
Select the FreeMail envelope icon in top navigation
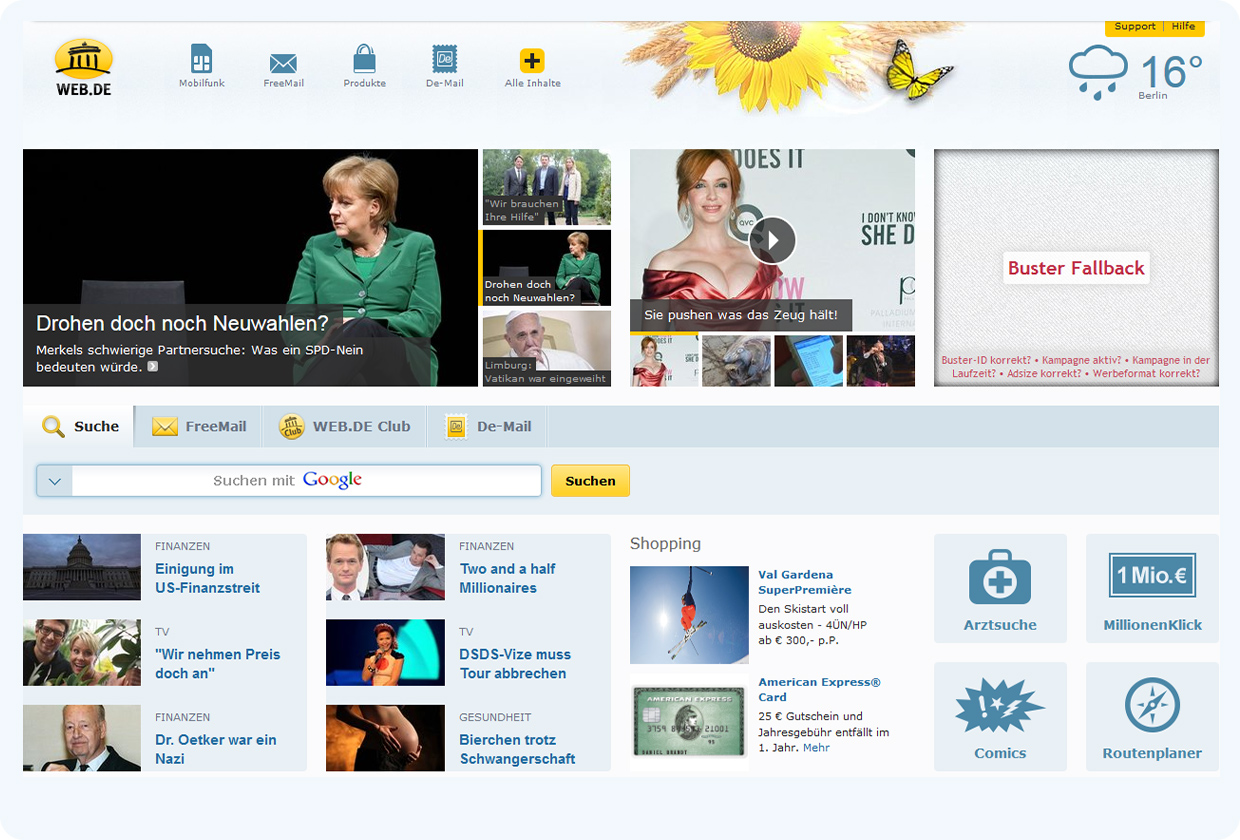point(283,60)
